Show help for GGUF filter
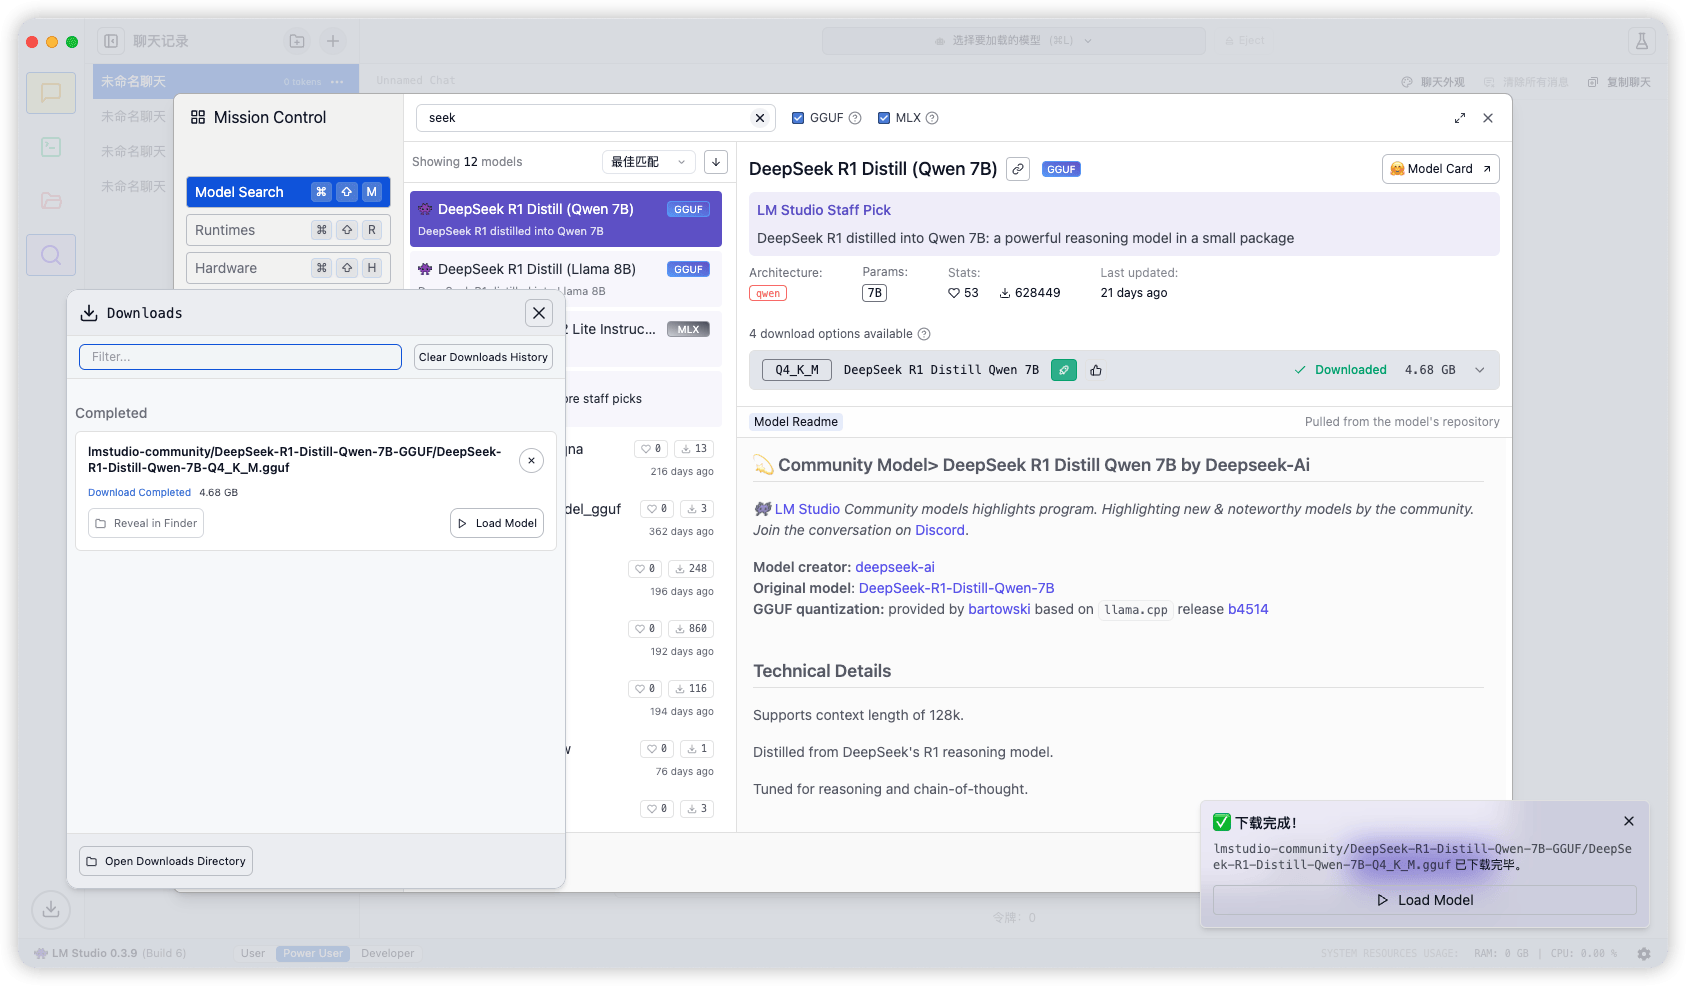 (855, 118)
